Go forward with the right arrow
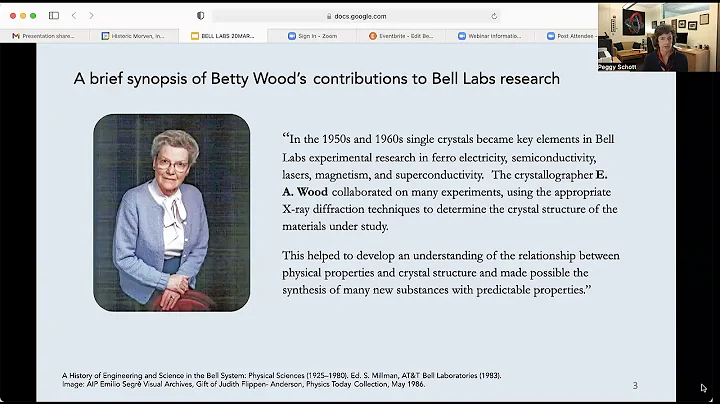Image resolution: width=720 pixels, height=404 pixels. point(91,16)
